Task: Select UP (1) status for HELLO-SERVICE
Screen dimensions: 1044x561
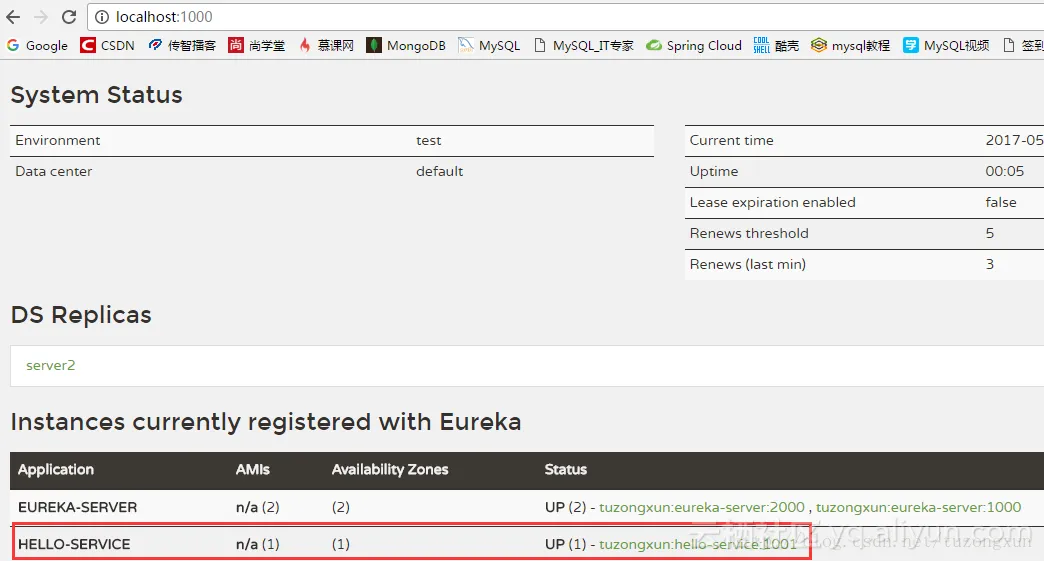Action: click(565, 544)
